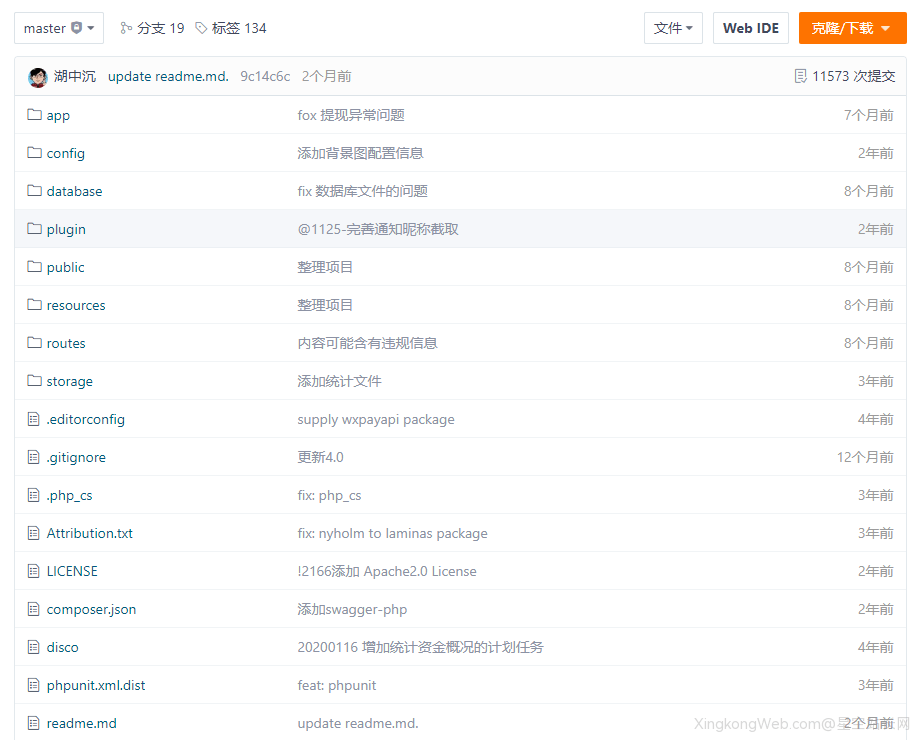Open the .editorconfig file
Screen dimensions: 918x740
[x=85, y=420]
